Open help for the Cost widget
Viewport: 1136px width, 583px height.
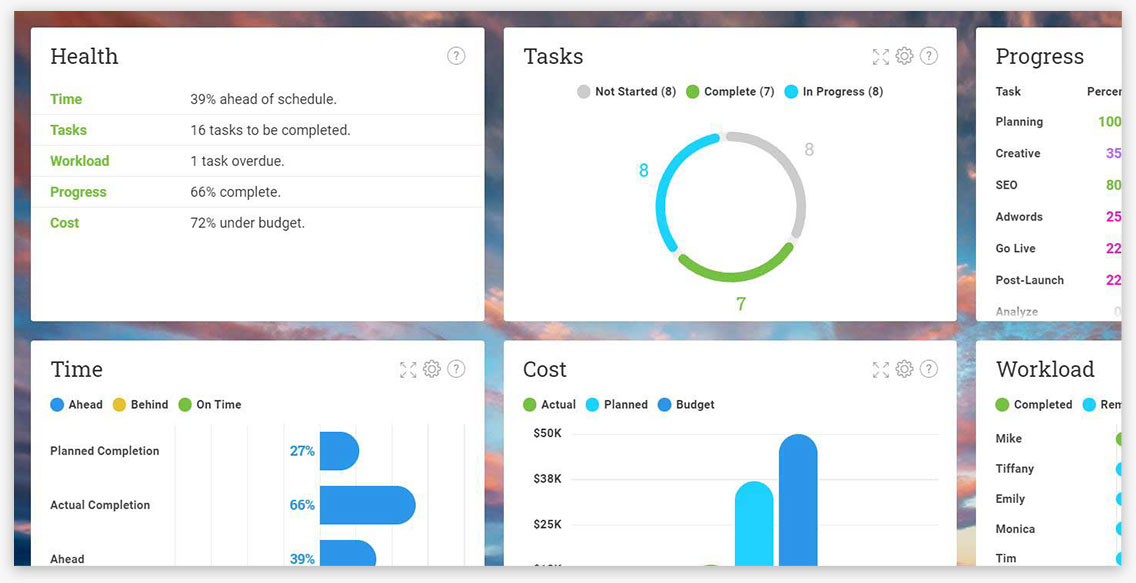coord(929,369)
